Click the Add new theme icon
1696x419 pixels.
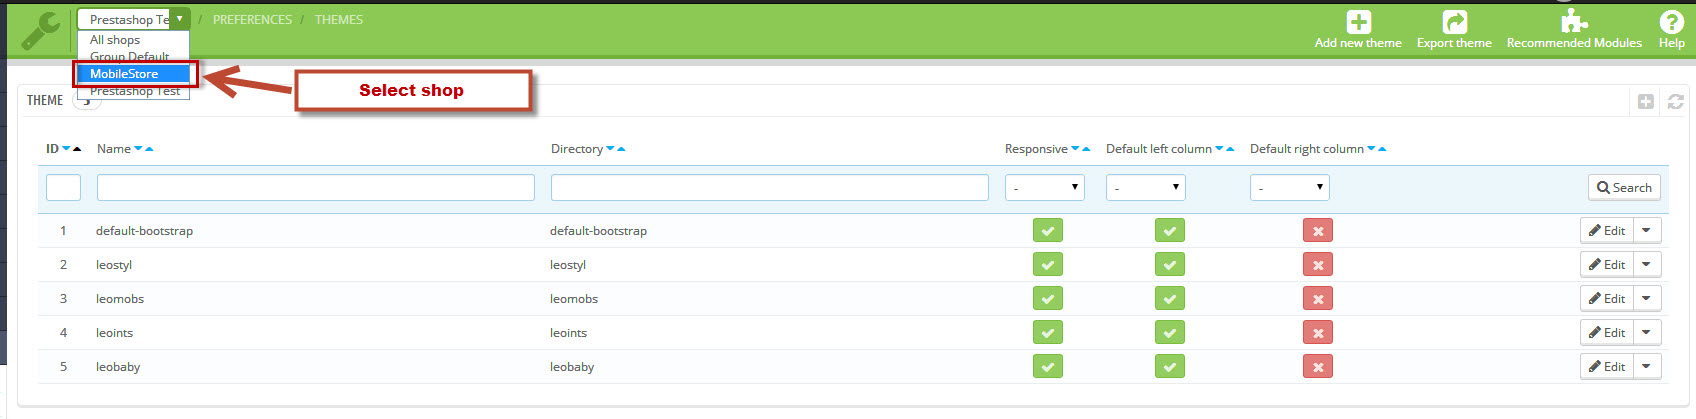point(1358,22)
